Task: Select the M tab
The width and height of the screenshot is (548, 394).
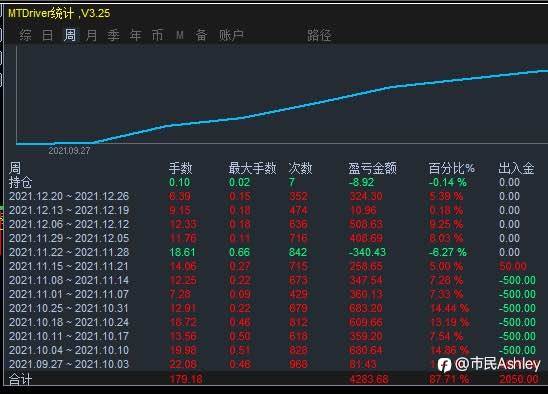Action: [180, 35]
